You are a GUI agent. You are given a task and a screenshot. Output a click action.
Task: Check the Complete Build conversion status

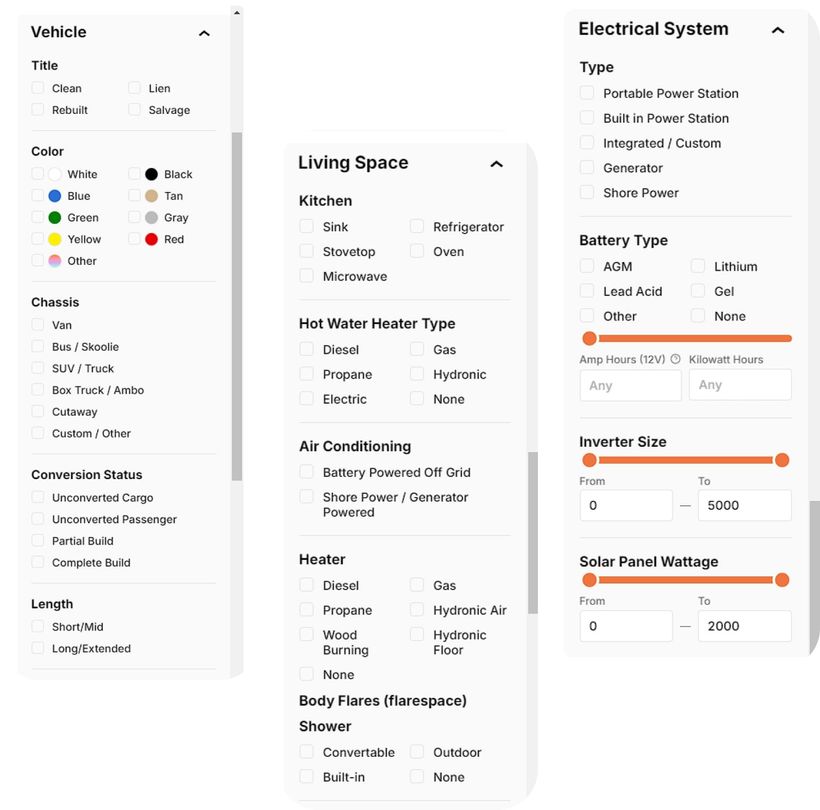[x=36, y=562]
